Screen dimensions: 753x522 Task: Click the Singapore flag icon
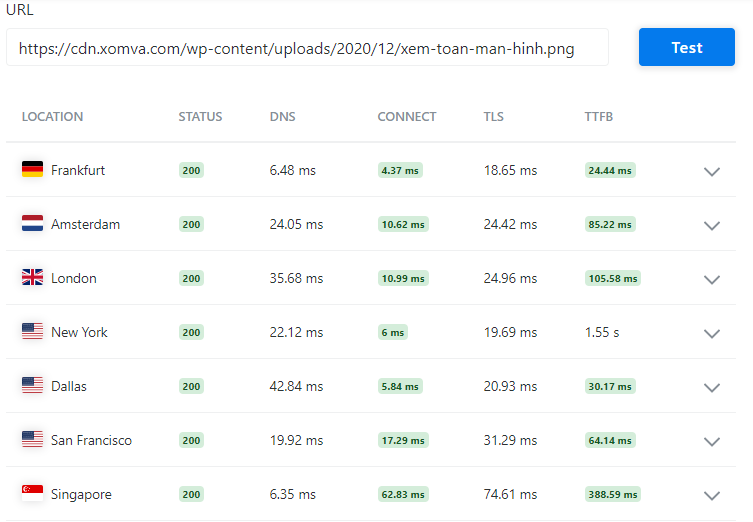tap(32, 494)
